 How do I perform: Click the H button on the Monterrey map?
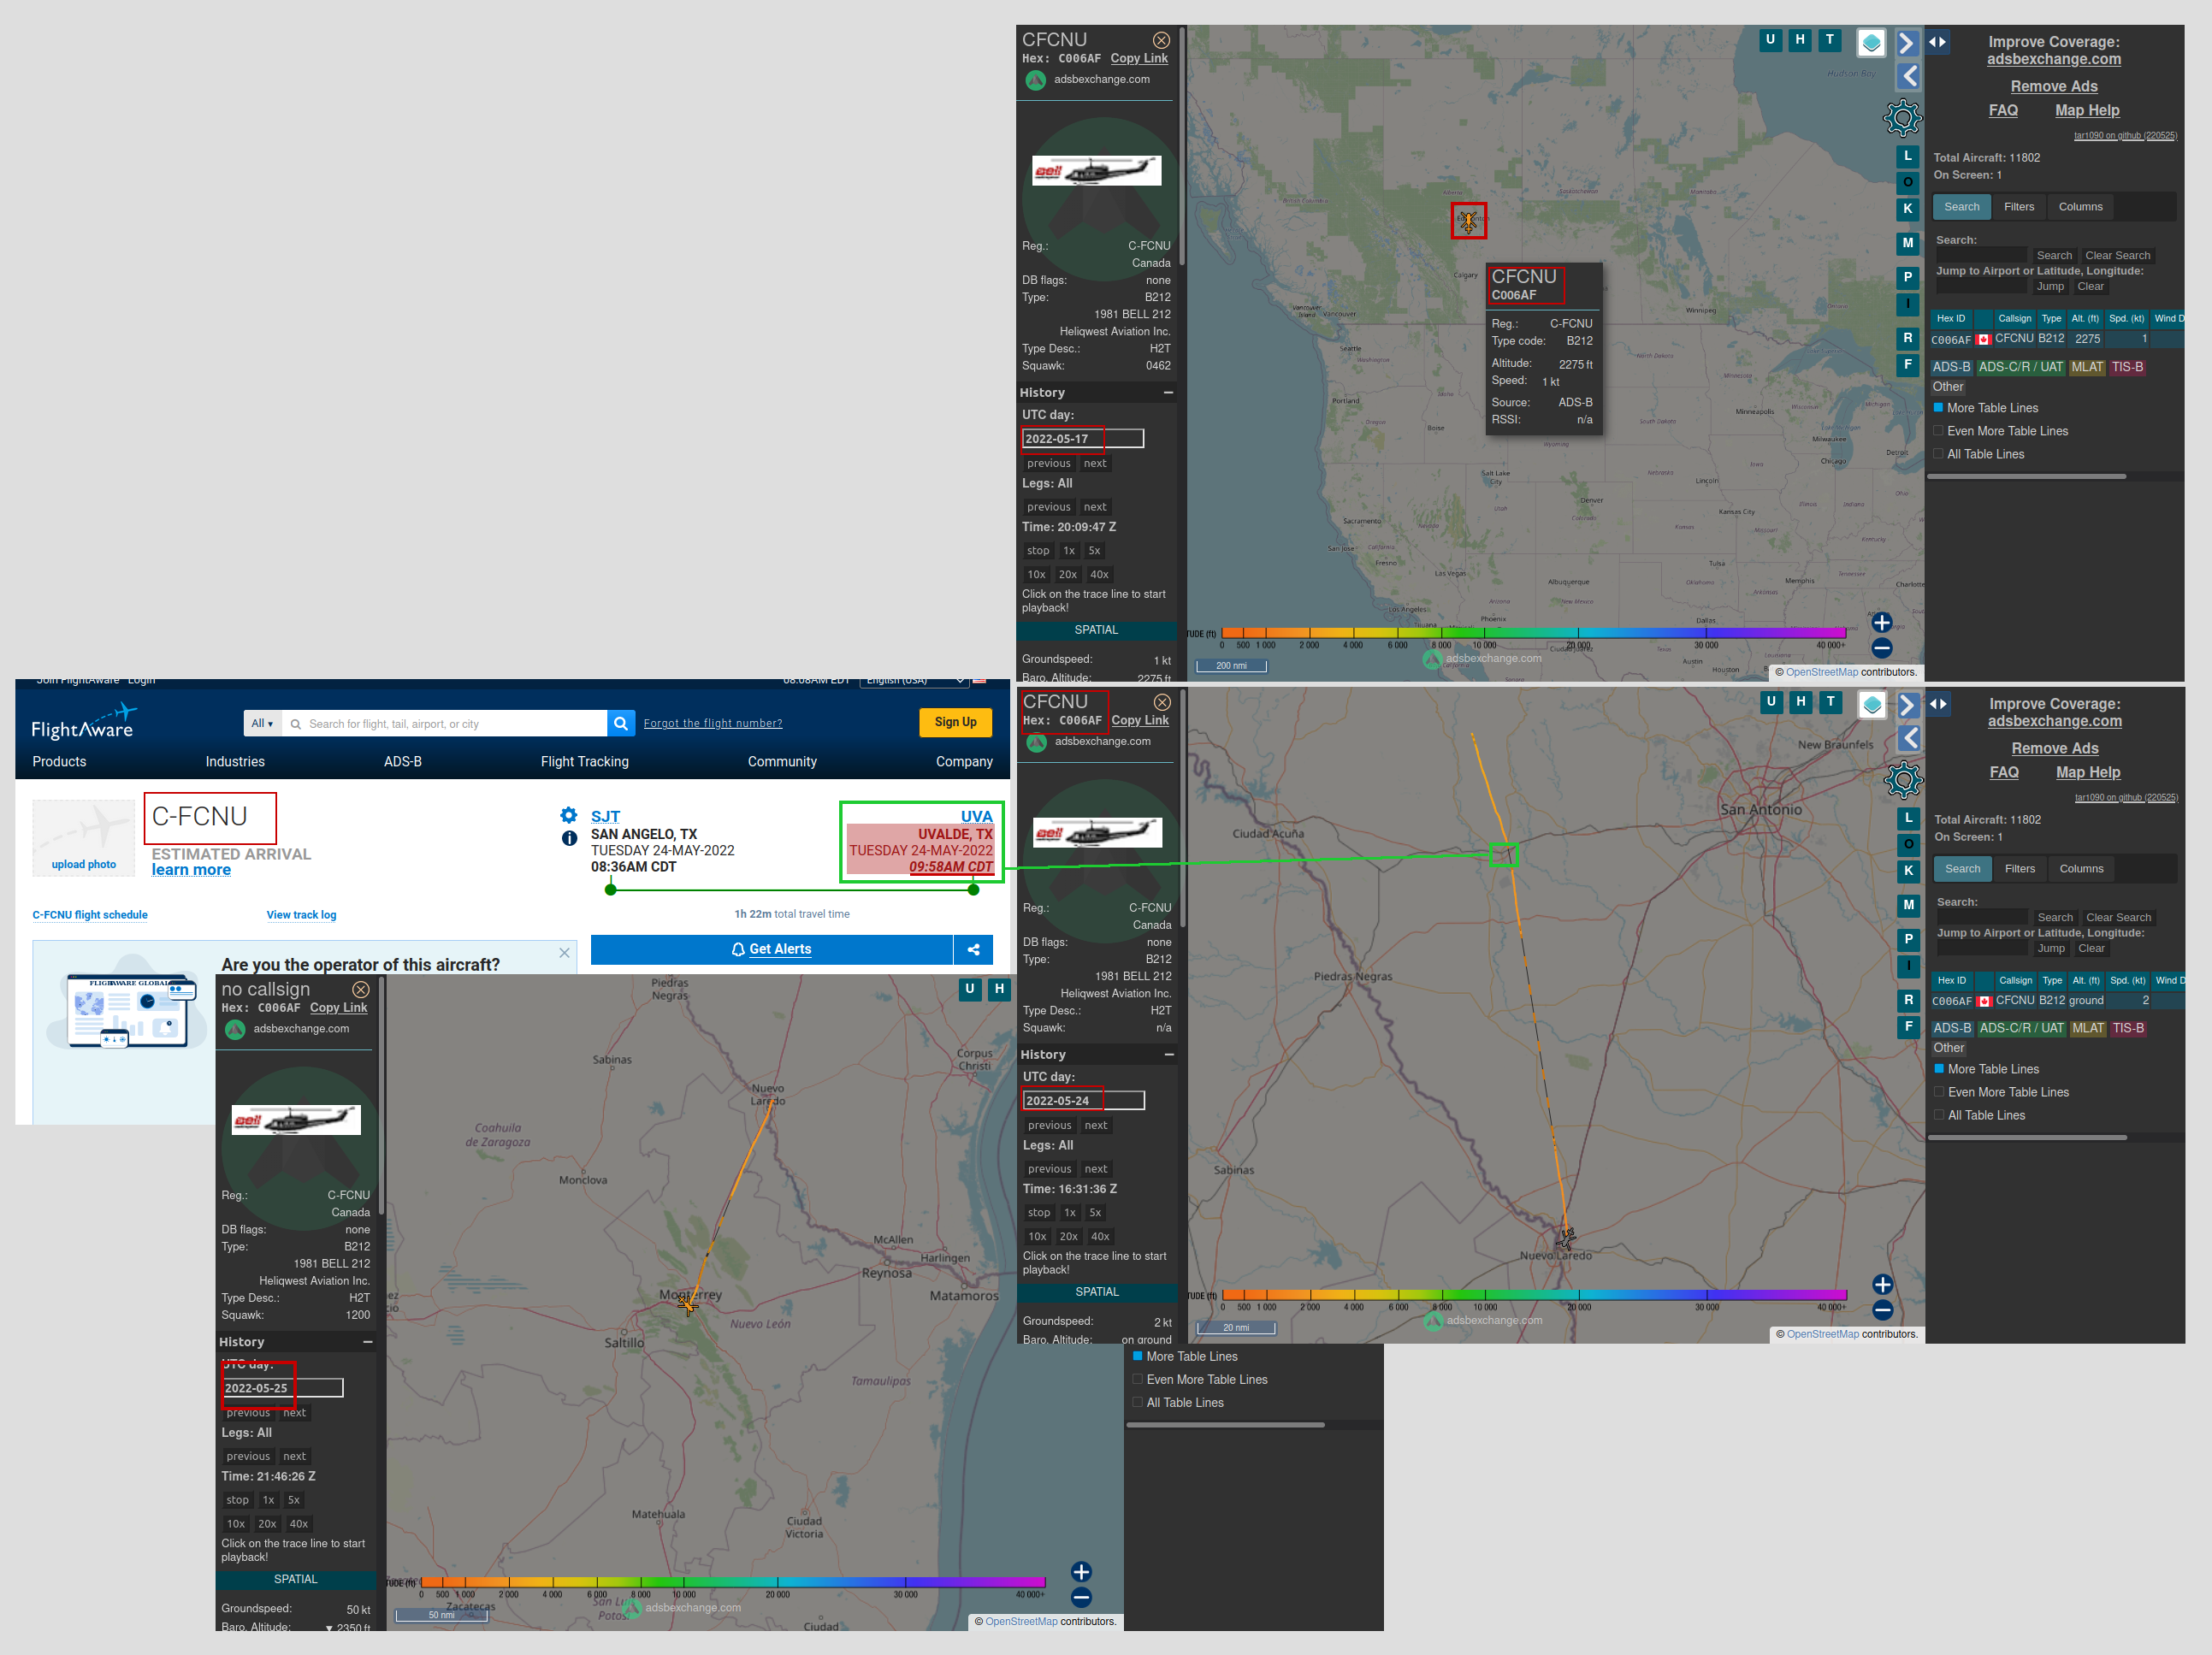999,989
